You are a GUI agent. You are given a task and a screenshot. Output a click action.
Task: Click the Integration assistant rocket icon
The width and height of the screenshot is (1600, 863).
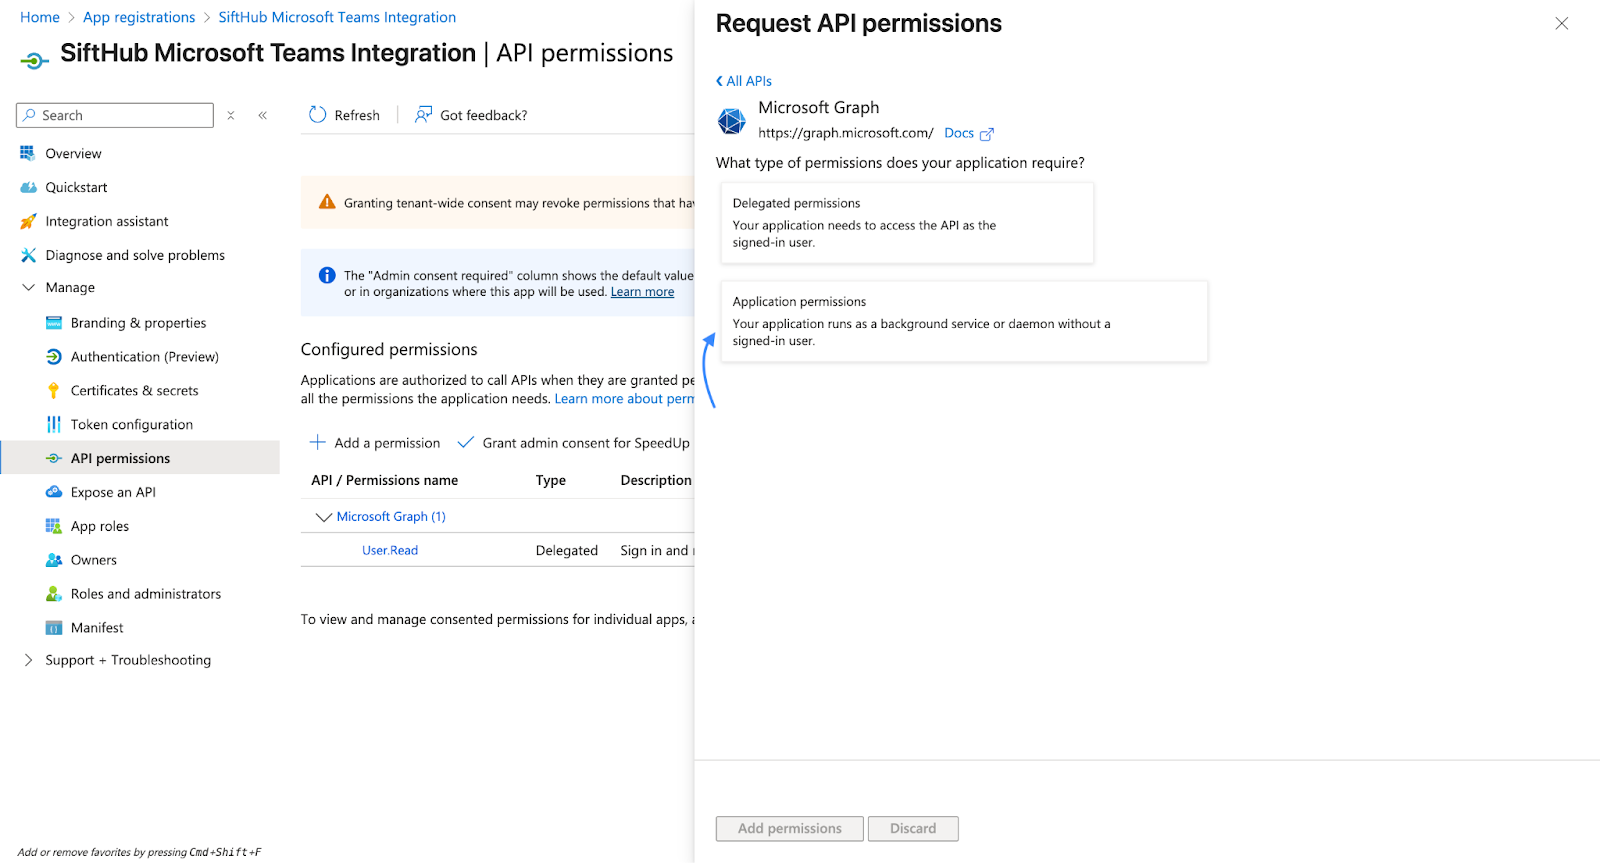[x=28, y=222]
